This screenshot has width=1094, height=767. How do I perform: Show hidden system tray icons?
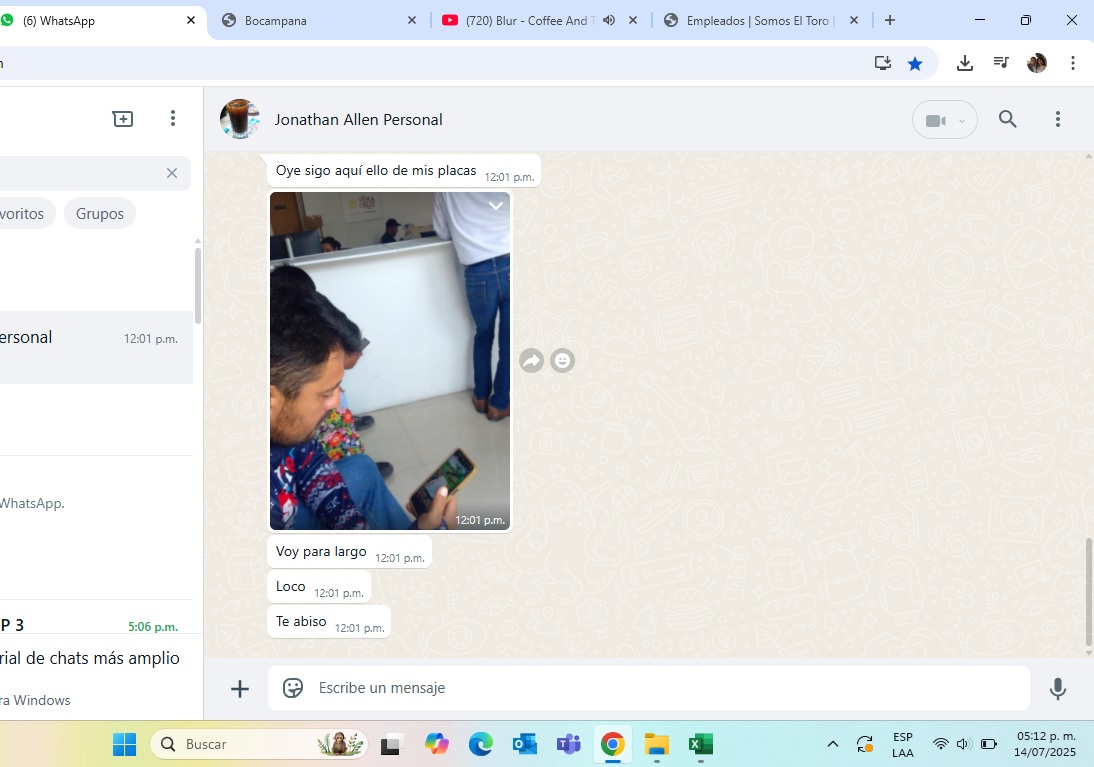click(x=832, y=744)
